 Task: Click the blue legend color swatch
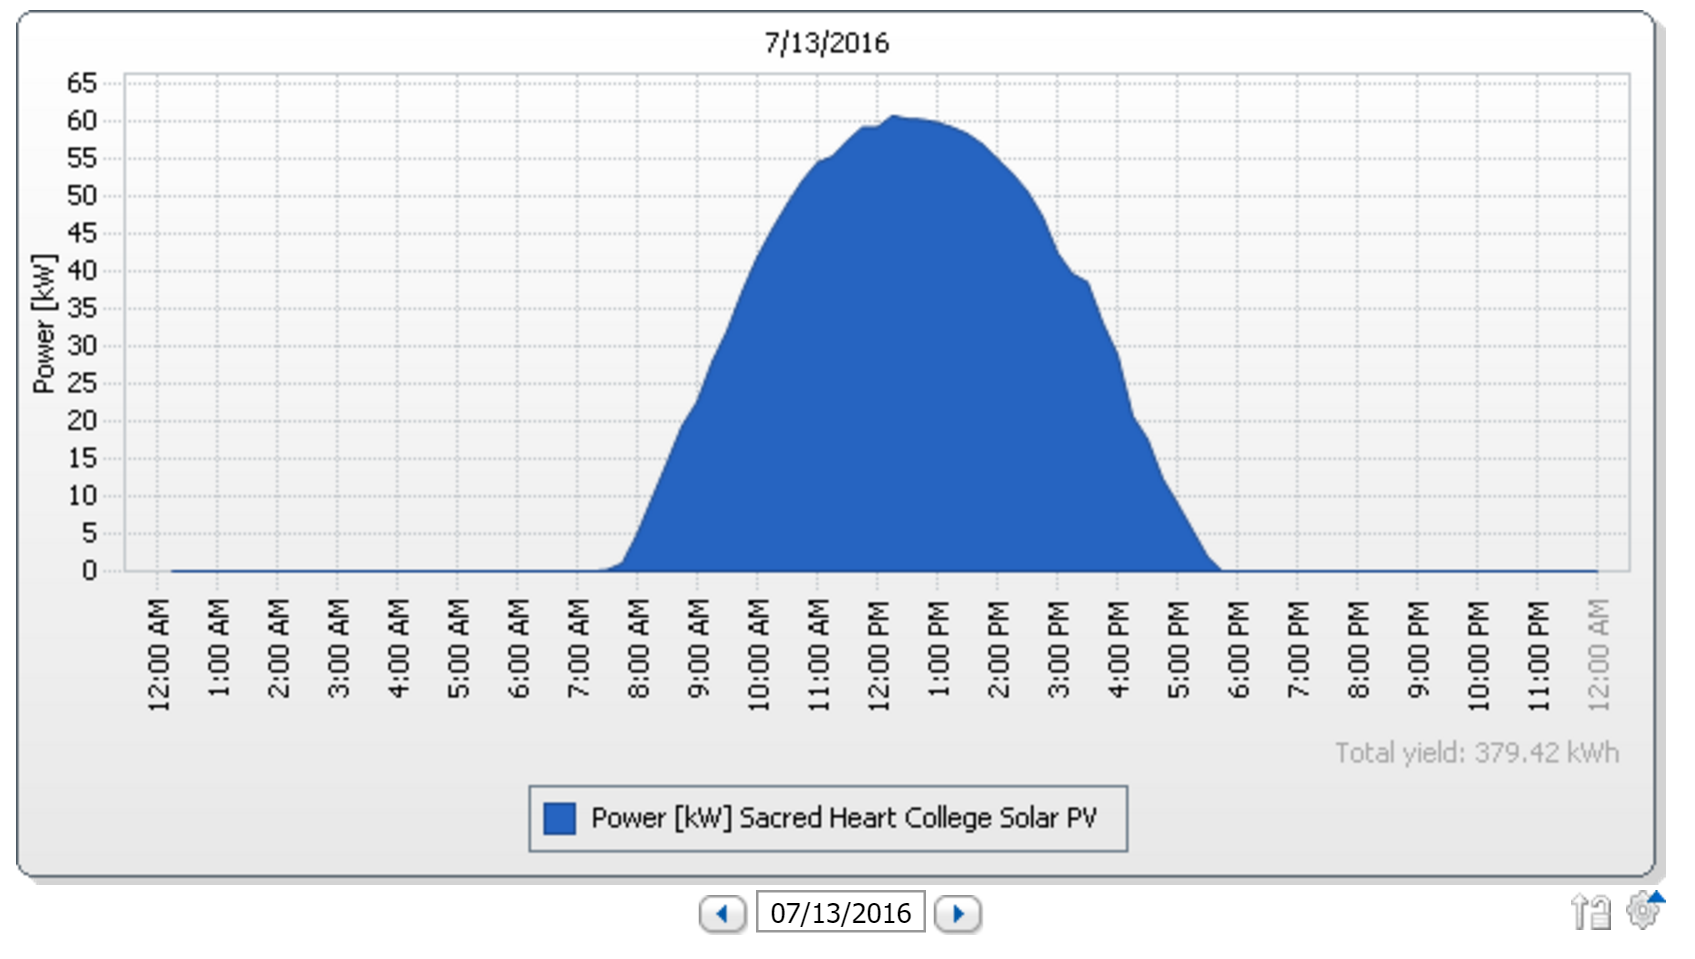(x=559, y=818)
